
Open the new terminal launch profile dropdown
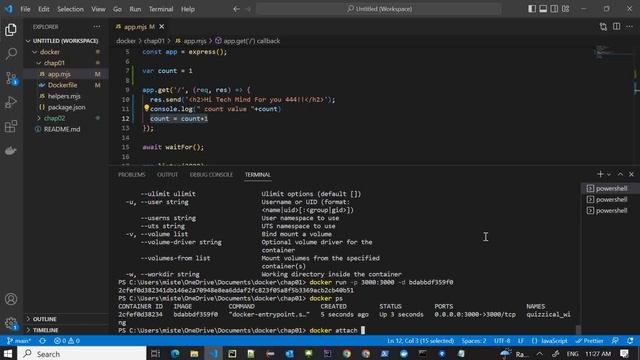[x=609, y=174]
